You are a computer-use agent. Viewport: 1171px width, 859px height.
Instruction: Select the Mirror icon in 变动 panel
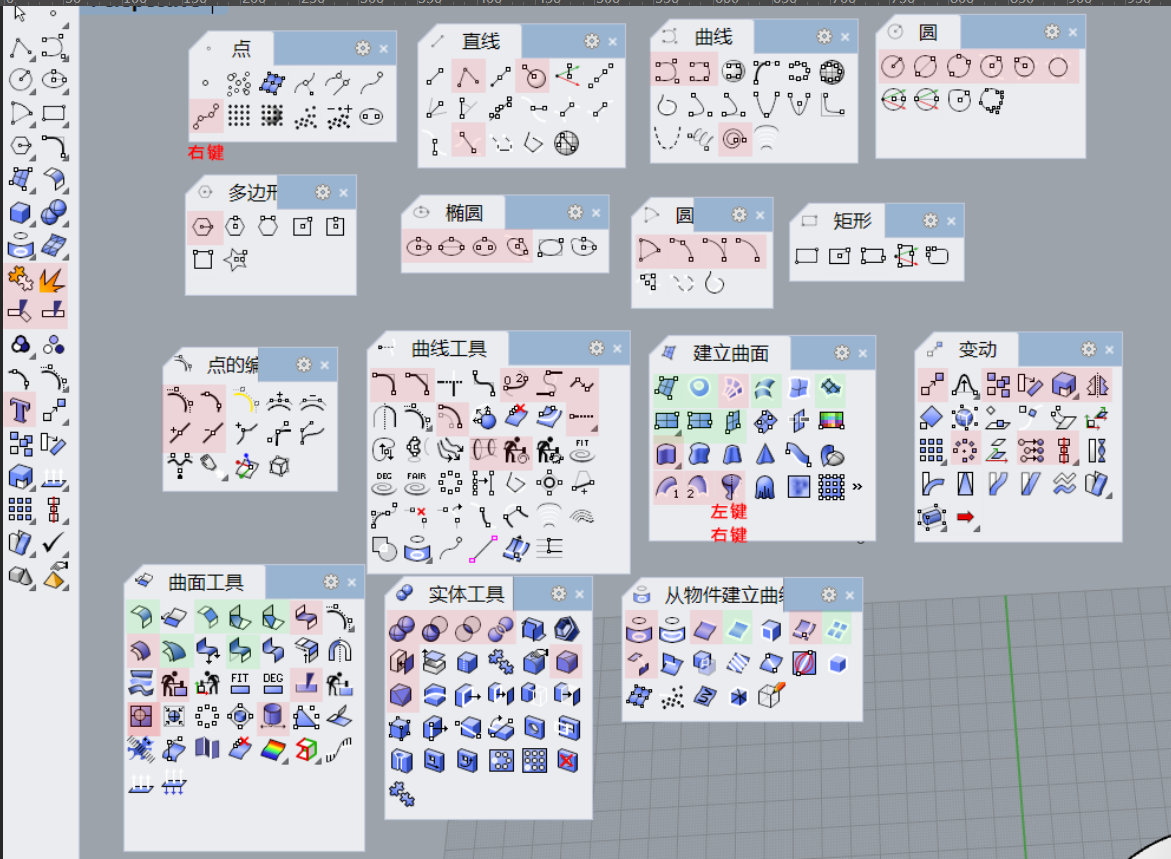pos(1097,385)
